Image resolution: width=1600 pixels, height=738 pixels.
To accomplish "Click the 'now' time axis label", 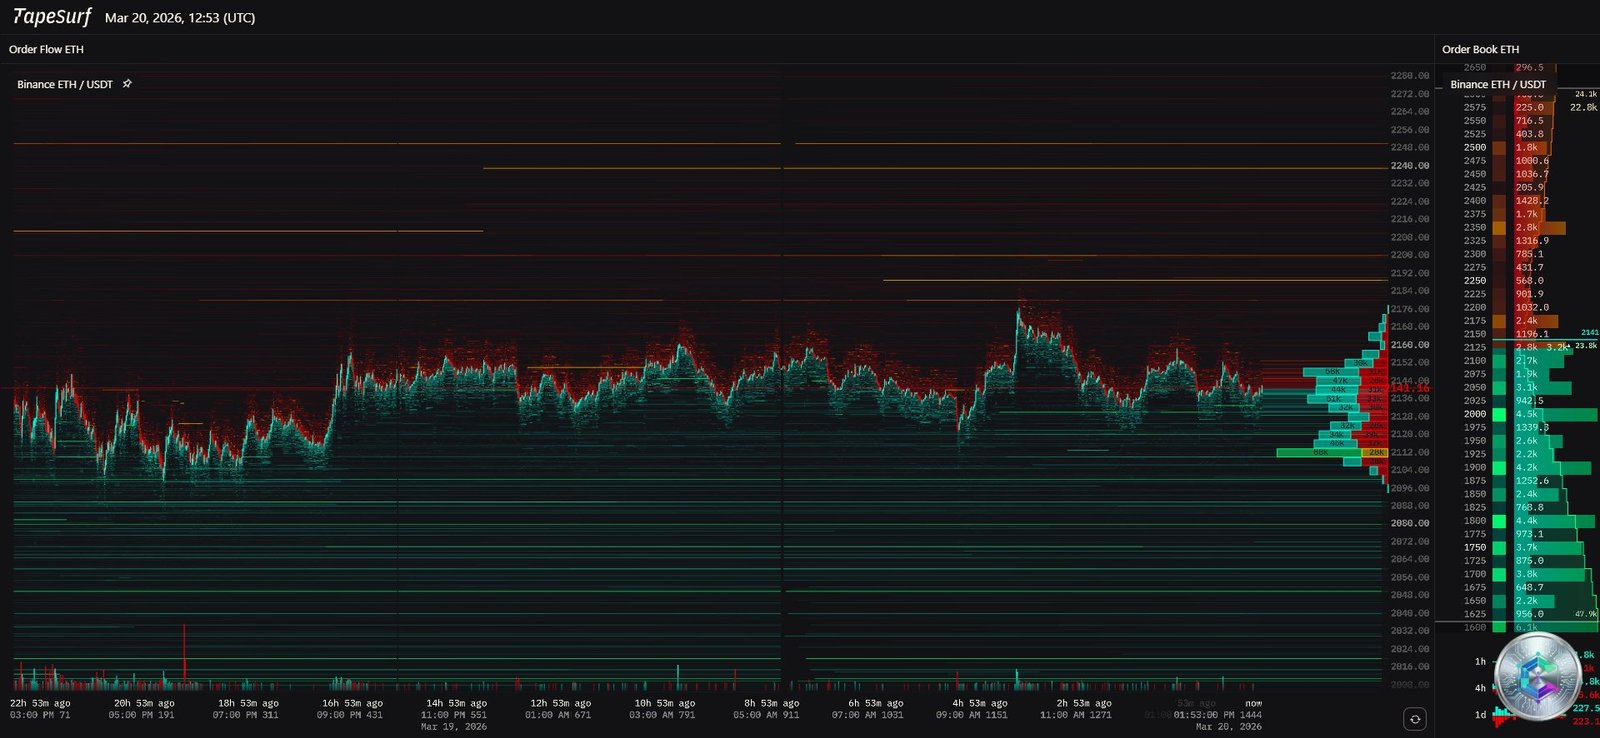I will [1253, 703].
